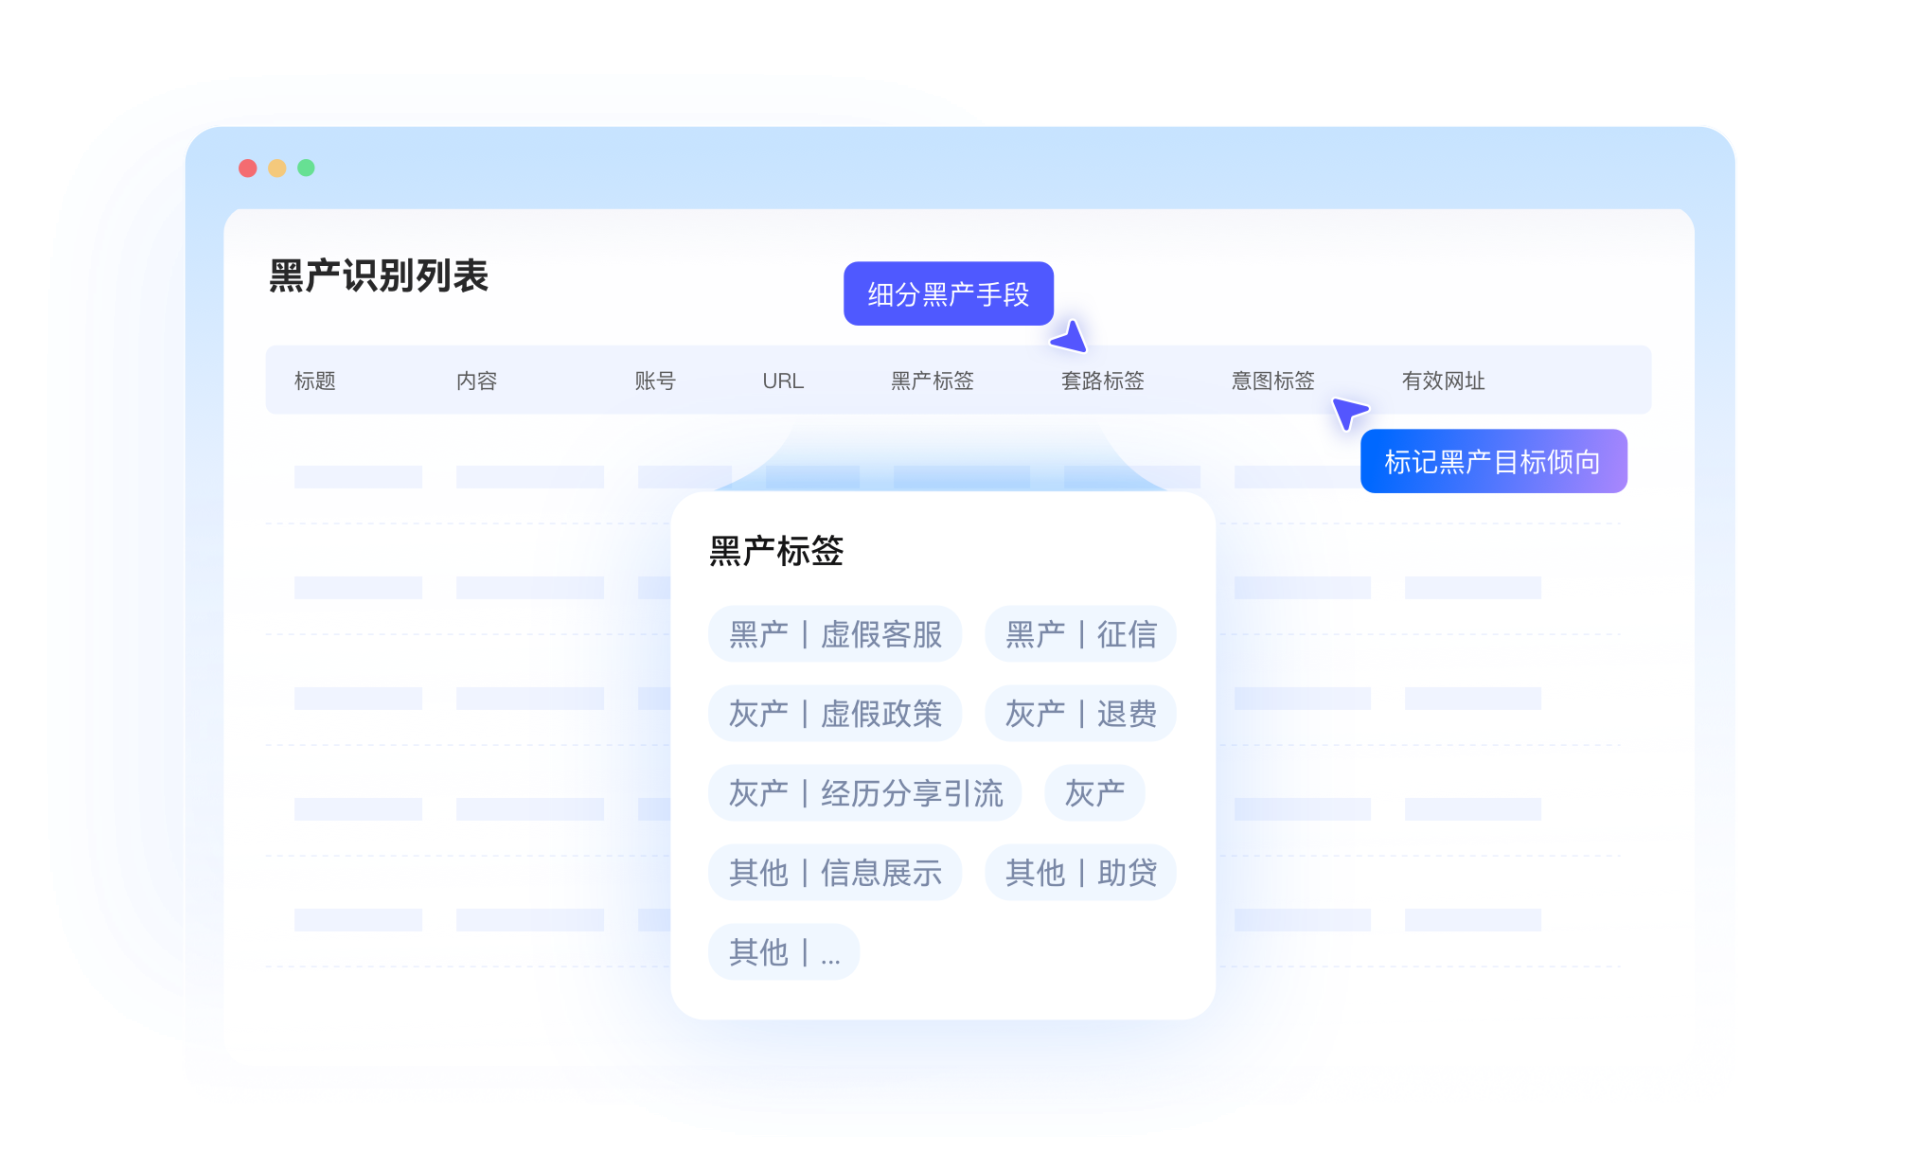Image resolution: width=1920 pixels, height=1170 pixels.
Task: Select the 黑产|虚假客服 tag
Action: (x=835, y=634)
